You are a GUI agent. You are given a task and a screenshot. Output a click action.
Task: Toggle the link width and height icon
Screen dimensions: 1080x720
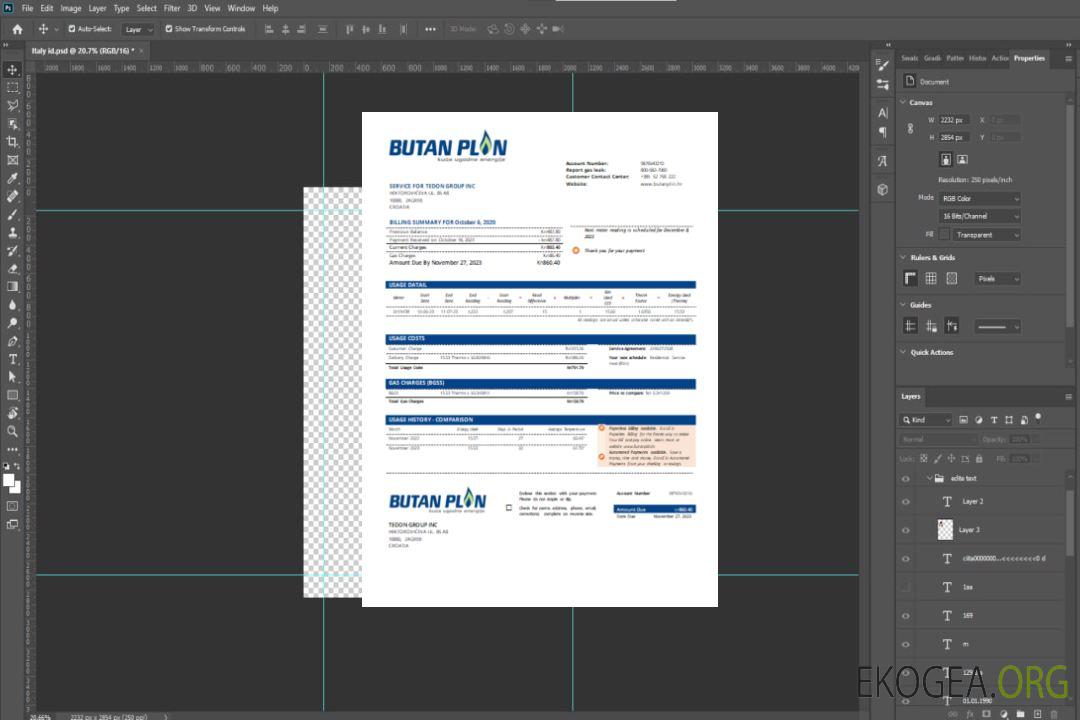pos(911,128)
